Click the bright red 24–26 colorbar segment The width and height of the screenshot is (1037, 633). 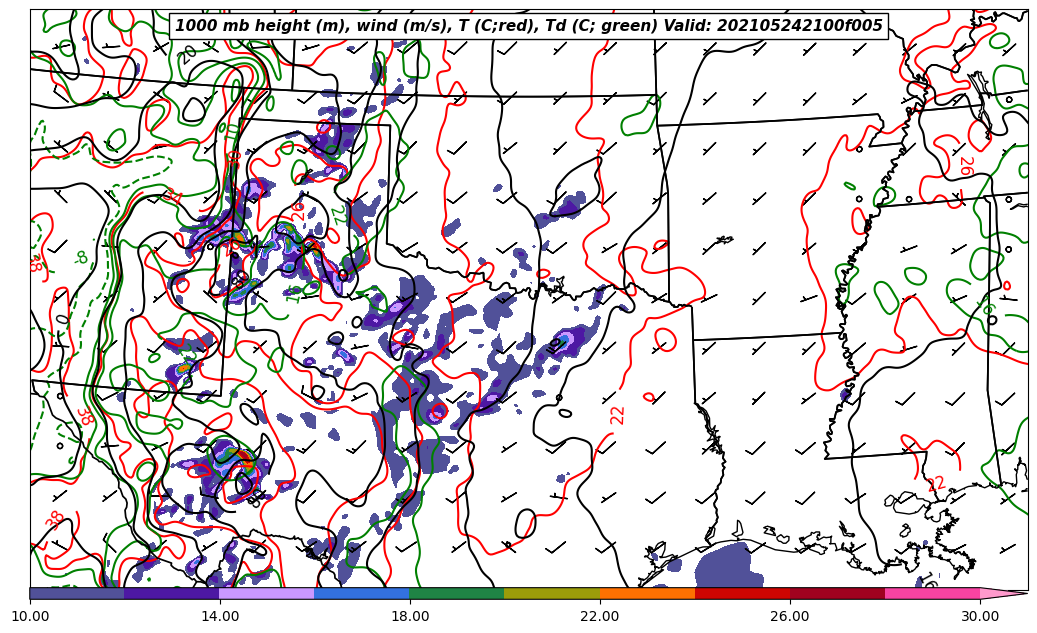(x=742, y=593)
